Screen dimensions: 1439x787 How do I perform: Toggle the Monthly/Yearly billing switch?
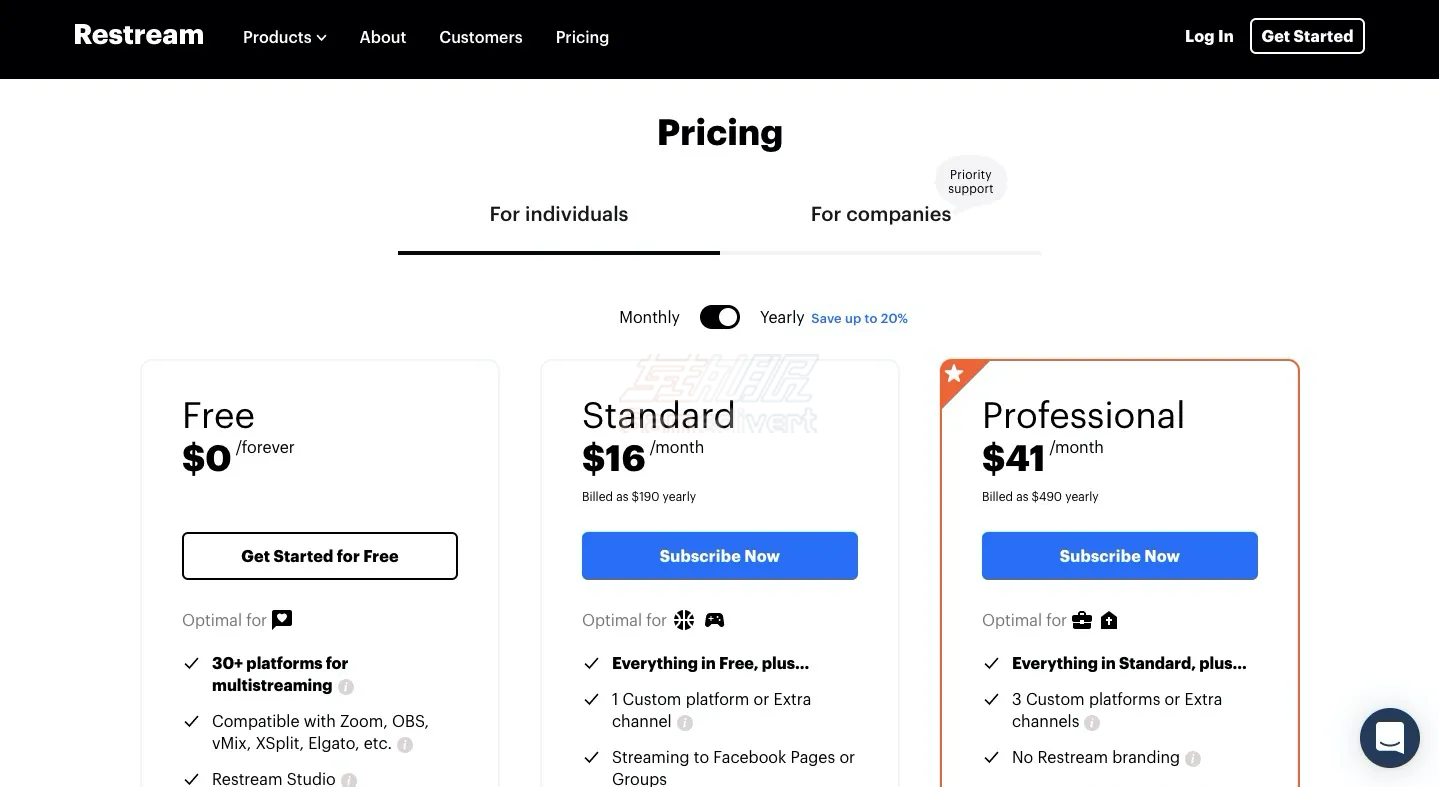click(x=720, y=317)
